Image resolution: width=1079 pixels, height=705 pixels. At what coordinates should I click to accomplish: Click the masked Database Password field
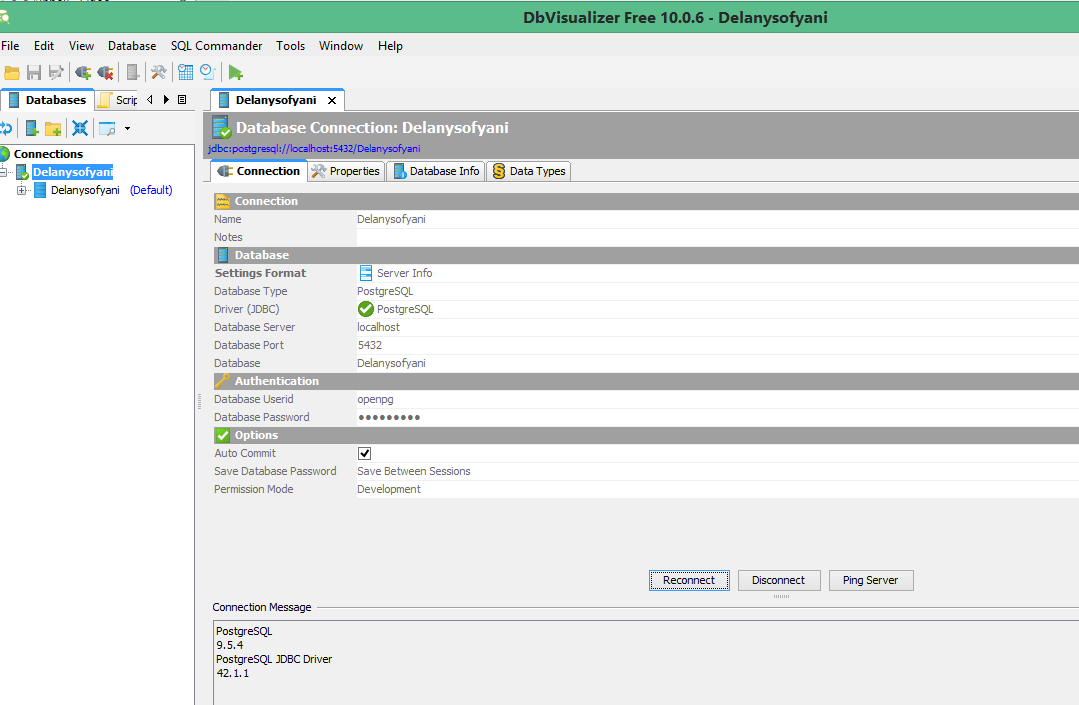717,417
